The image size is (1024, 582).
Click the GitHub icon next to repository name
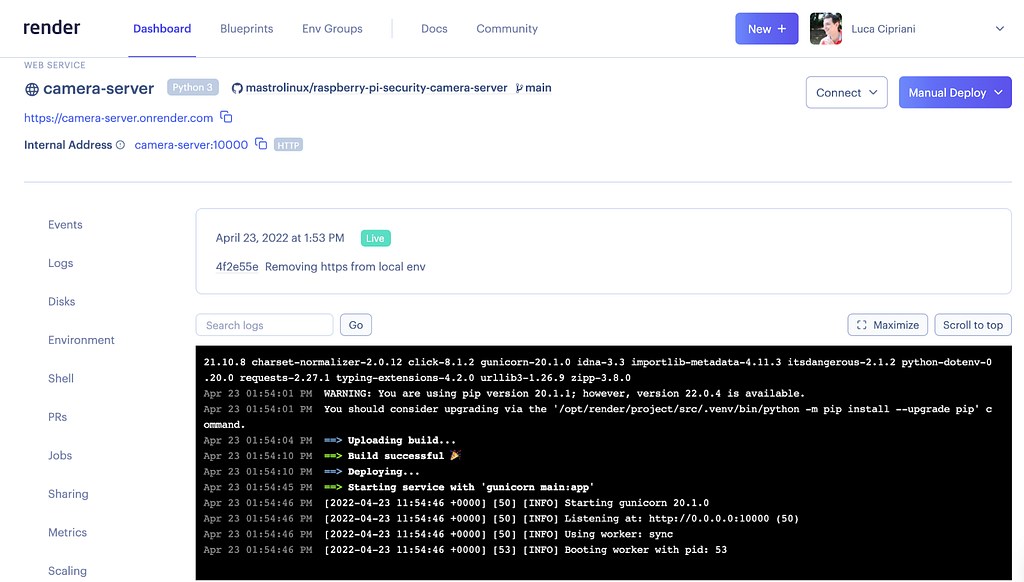coord(237,88)
